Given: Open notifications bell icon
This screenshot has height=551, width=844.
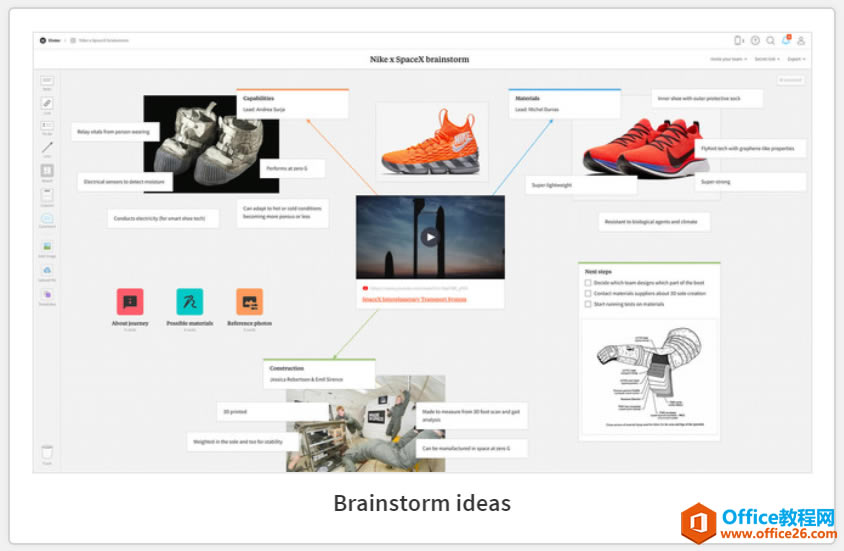Looking at the screenshot, I should tap(786, 40).
